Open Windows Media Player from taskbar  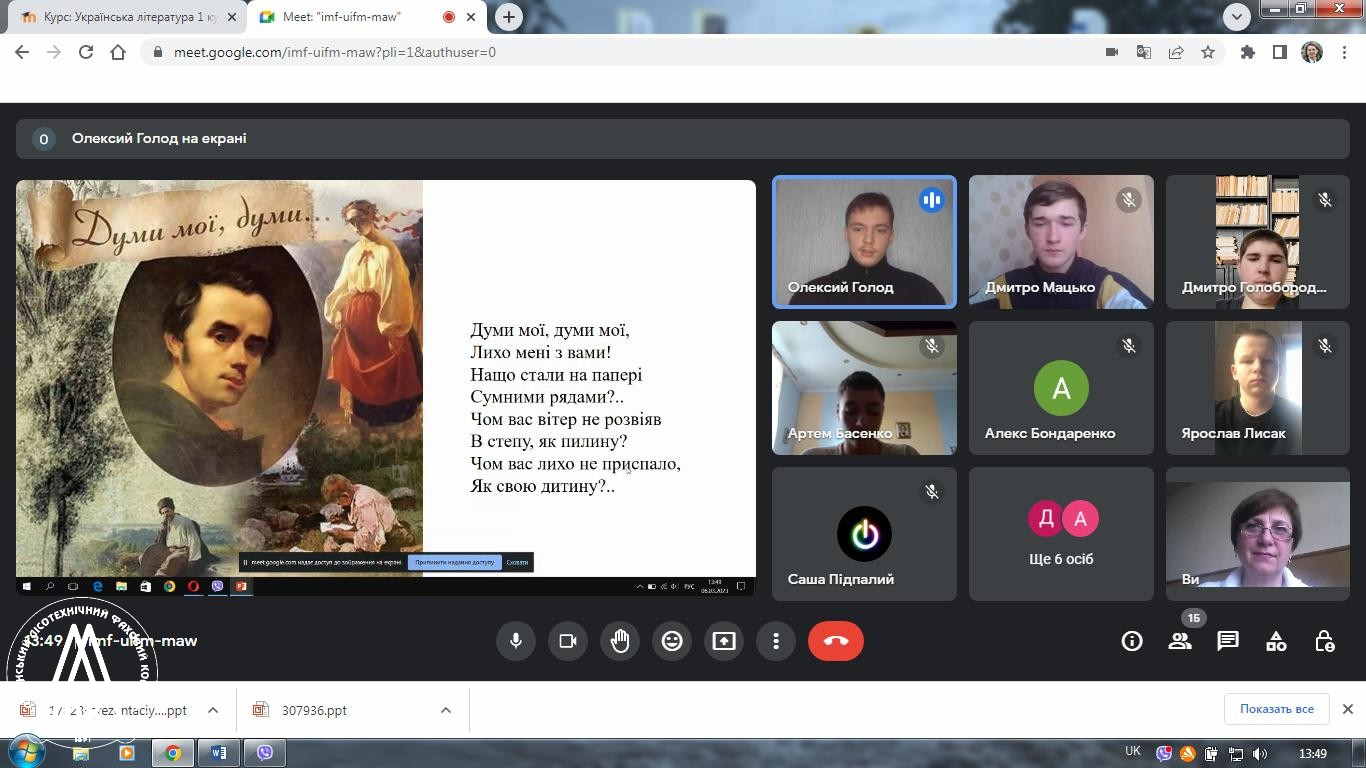(x=127, y=752)
